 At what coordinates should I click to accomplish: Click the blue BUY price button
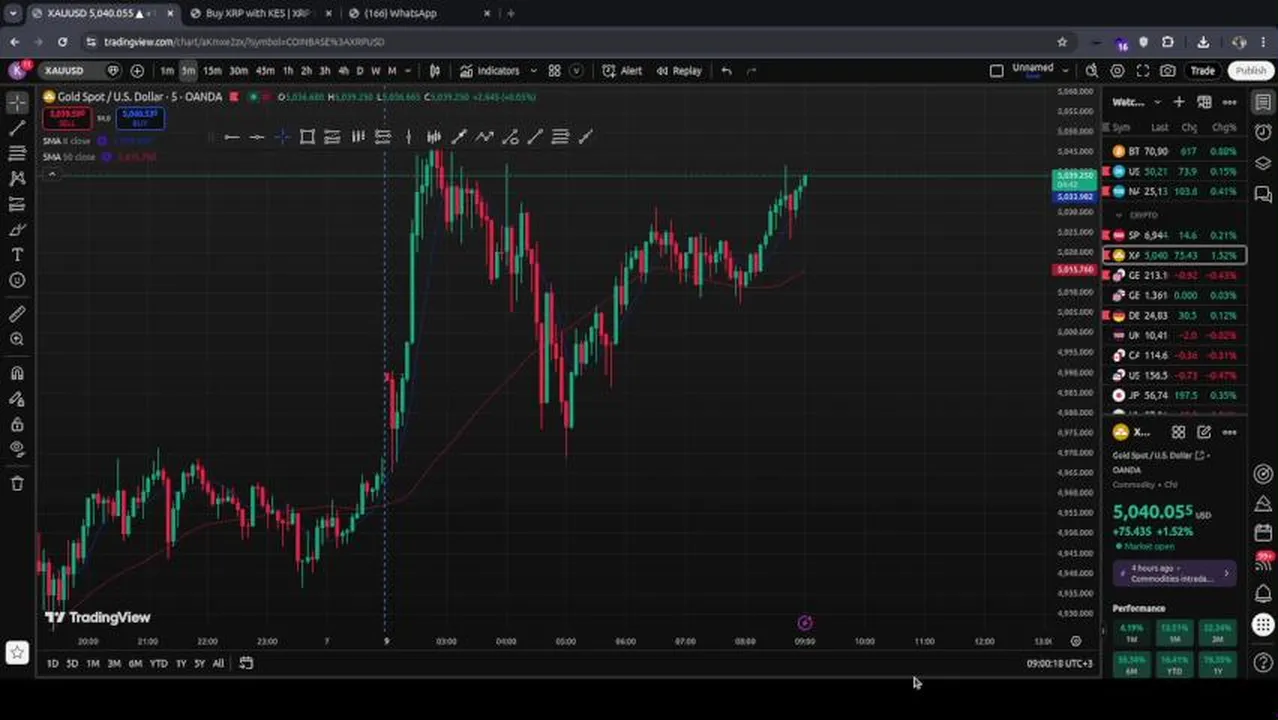click(139, 117)
